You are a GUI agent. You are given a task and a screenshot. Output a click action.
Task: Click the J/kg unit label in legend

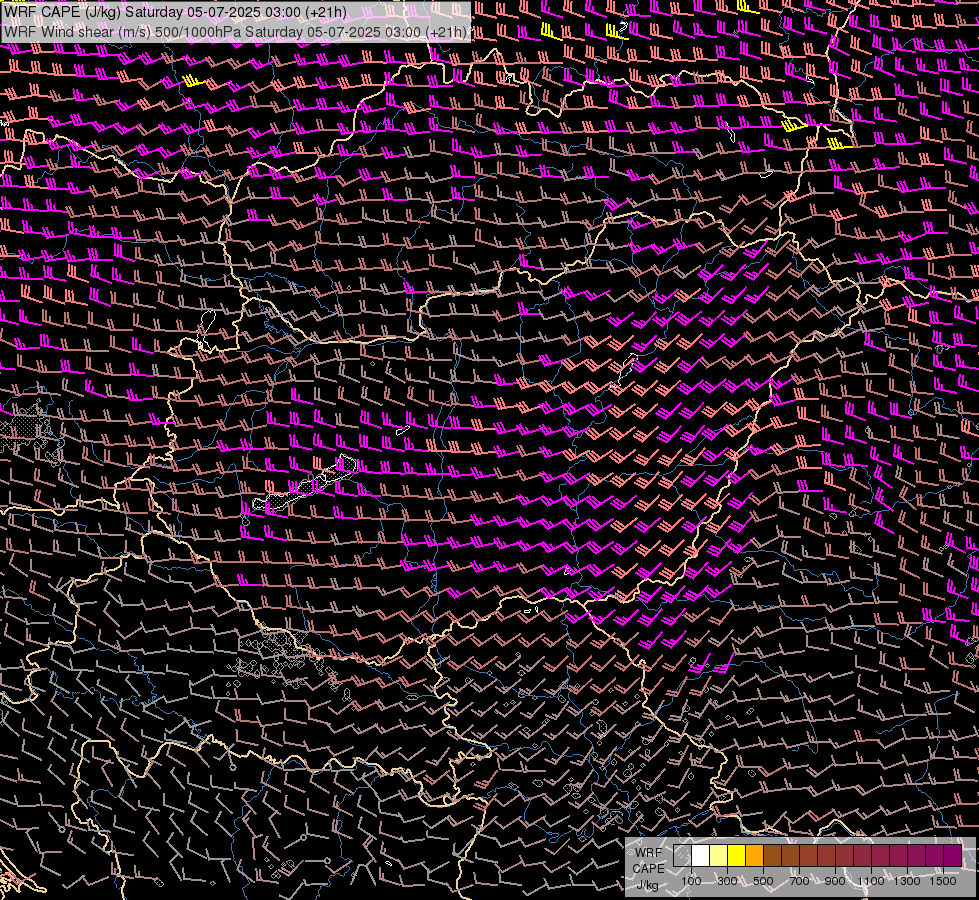(x=649, y=884)
